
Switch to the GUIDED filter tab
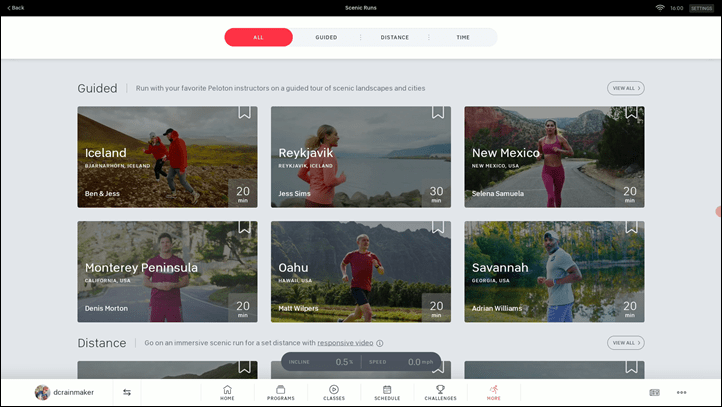[x=326, y=37]
